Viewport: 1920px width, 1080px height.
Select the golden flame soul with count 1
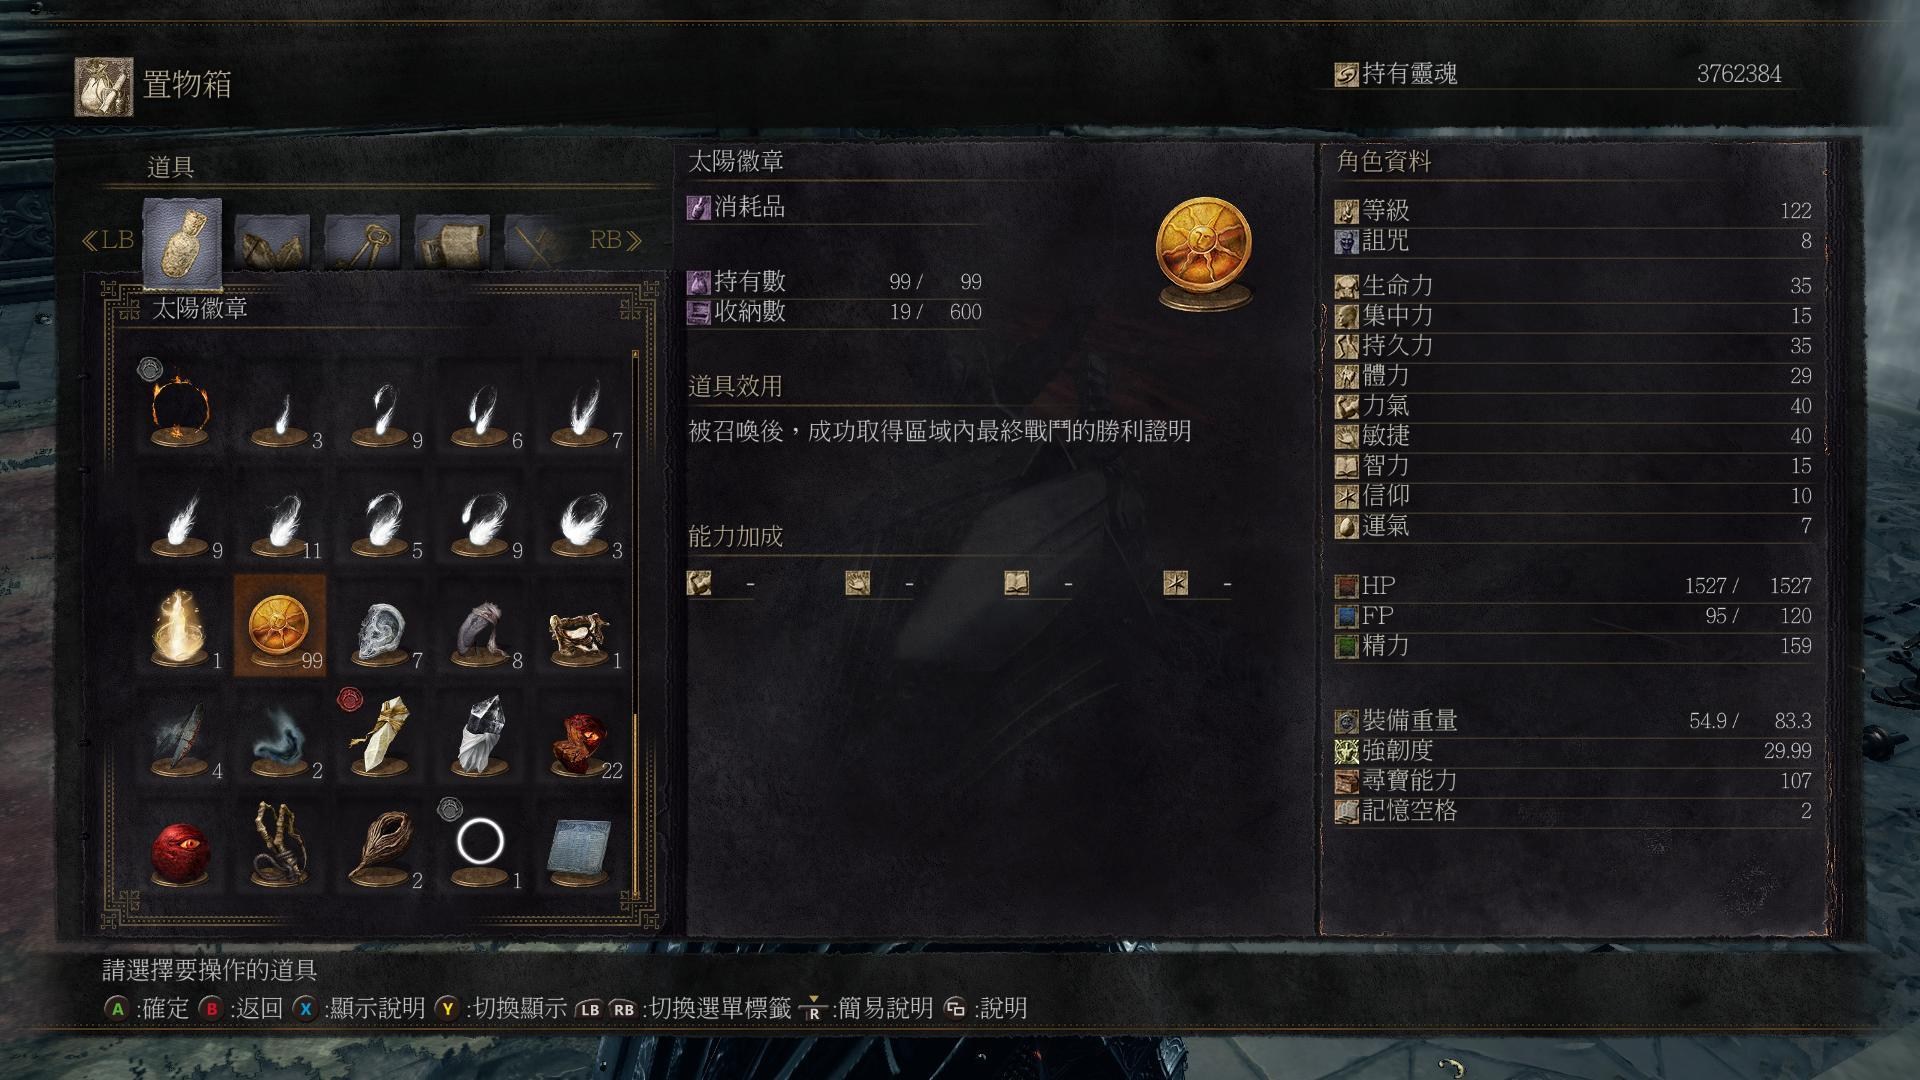pos(180,627)
